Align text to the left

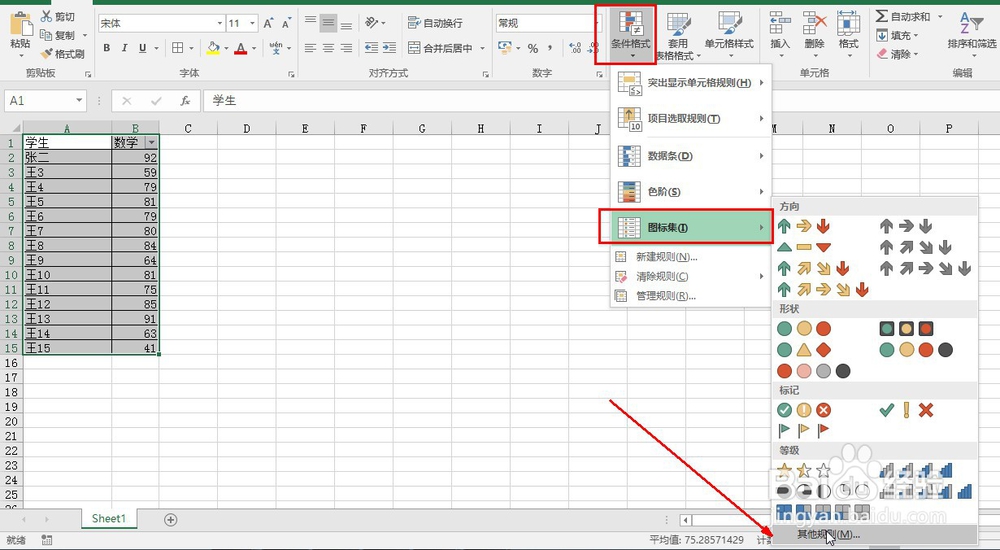[311, 48]
